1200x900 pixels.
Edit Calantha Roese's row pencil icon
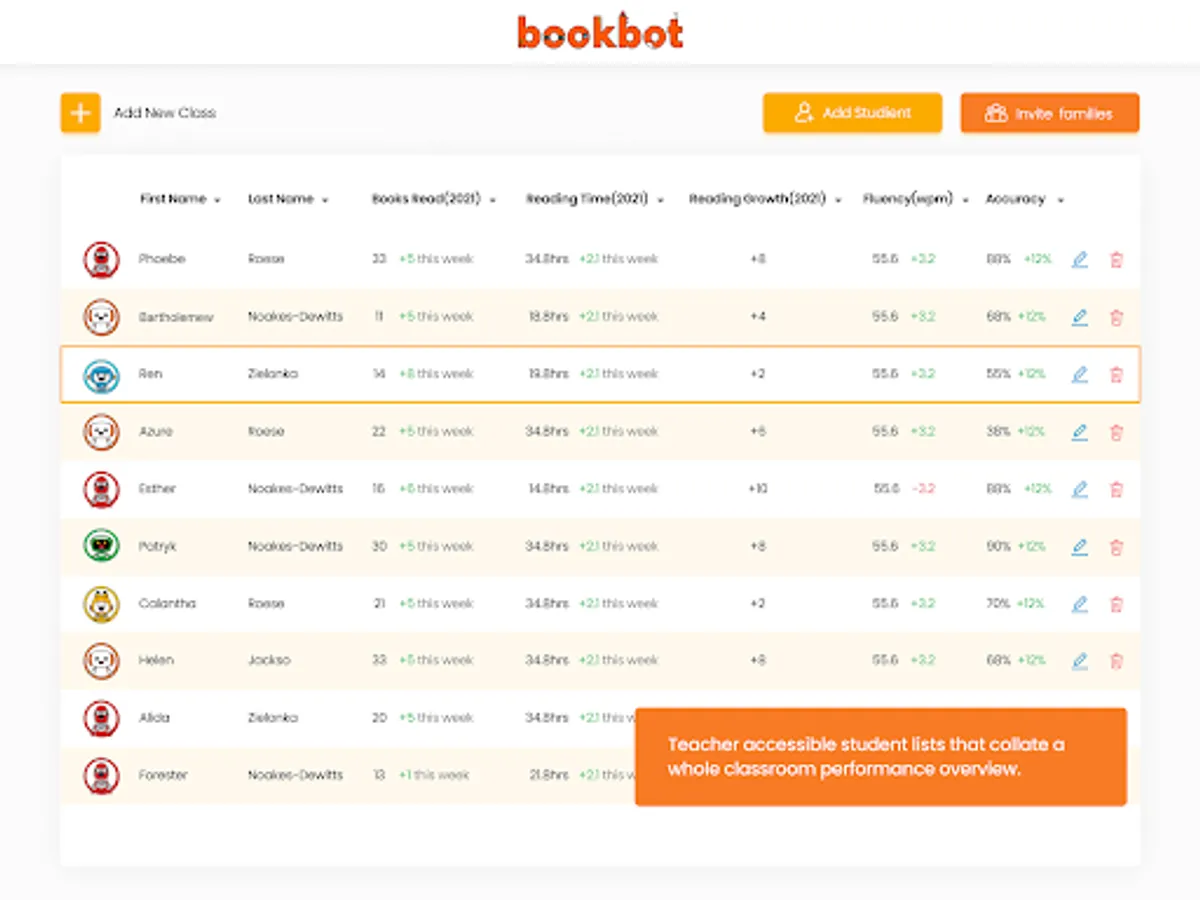point(1079,605)
